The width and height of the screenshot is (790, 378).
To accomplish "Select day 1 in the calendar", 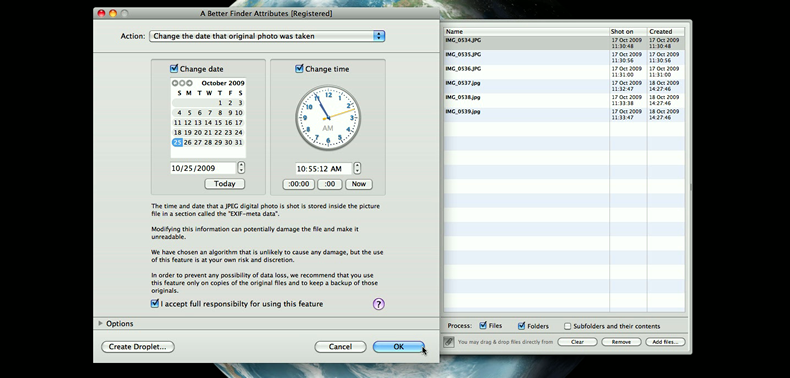I will 220,103.
